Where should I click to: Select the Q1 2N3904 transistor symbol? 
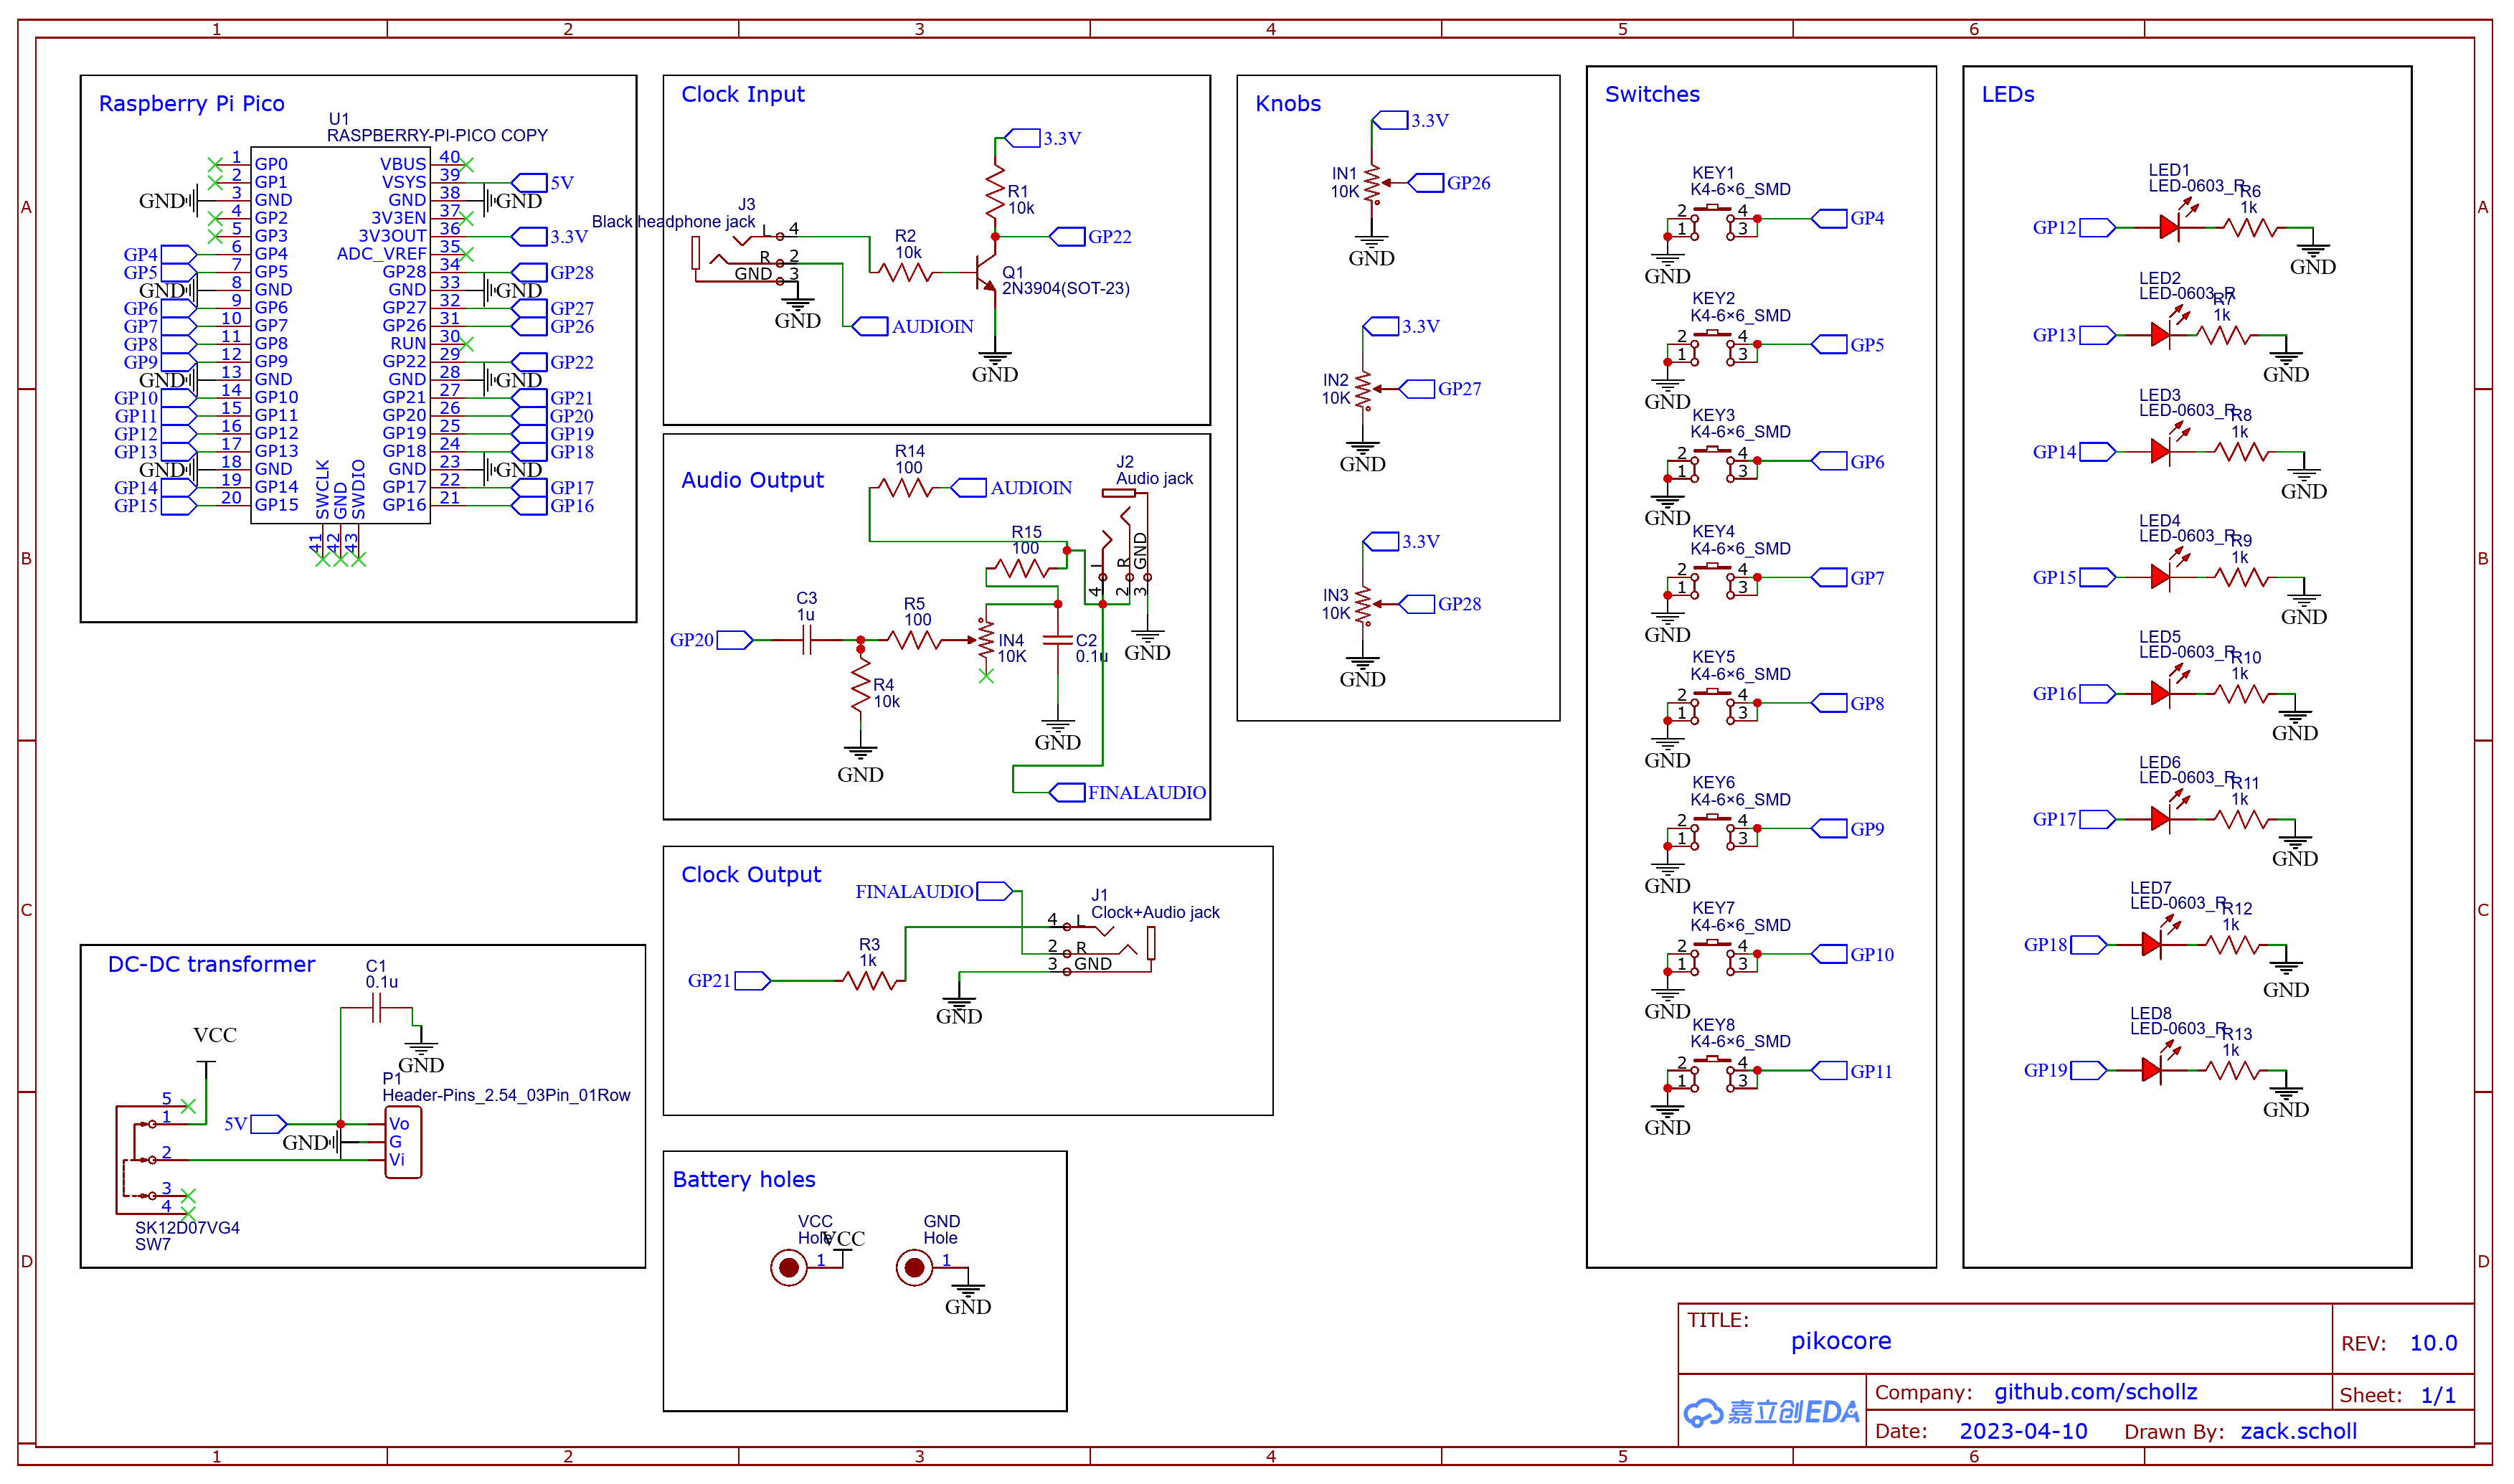point(986,271)
